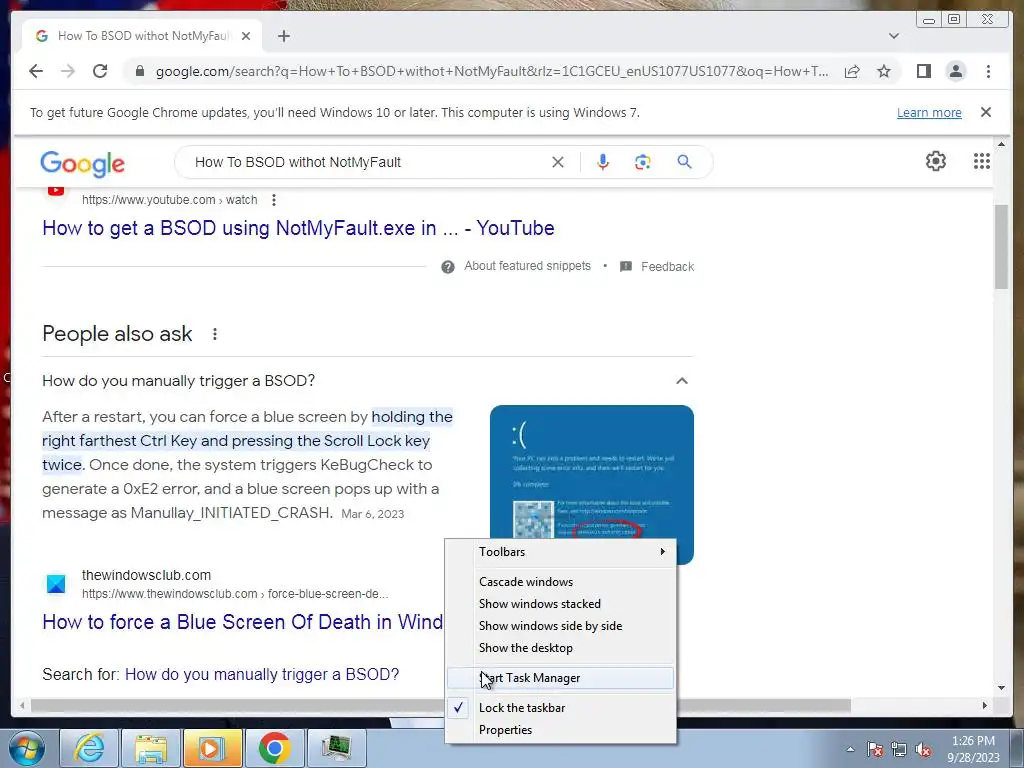Open Windows Media Player on taskbar
This screenshot has width=1024, height=768.
tap(212, 748)
